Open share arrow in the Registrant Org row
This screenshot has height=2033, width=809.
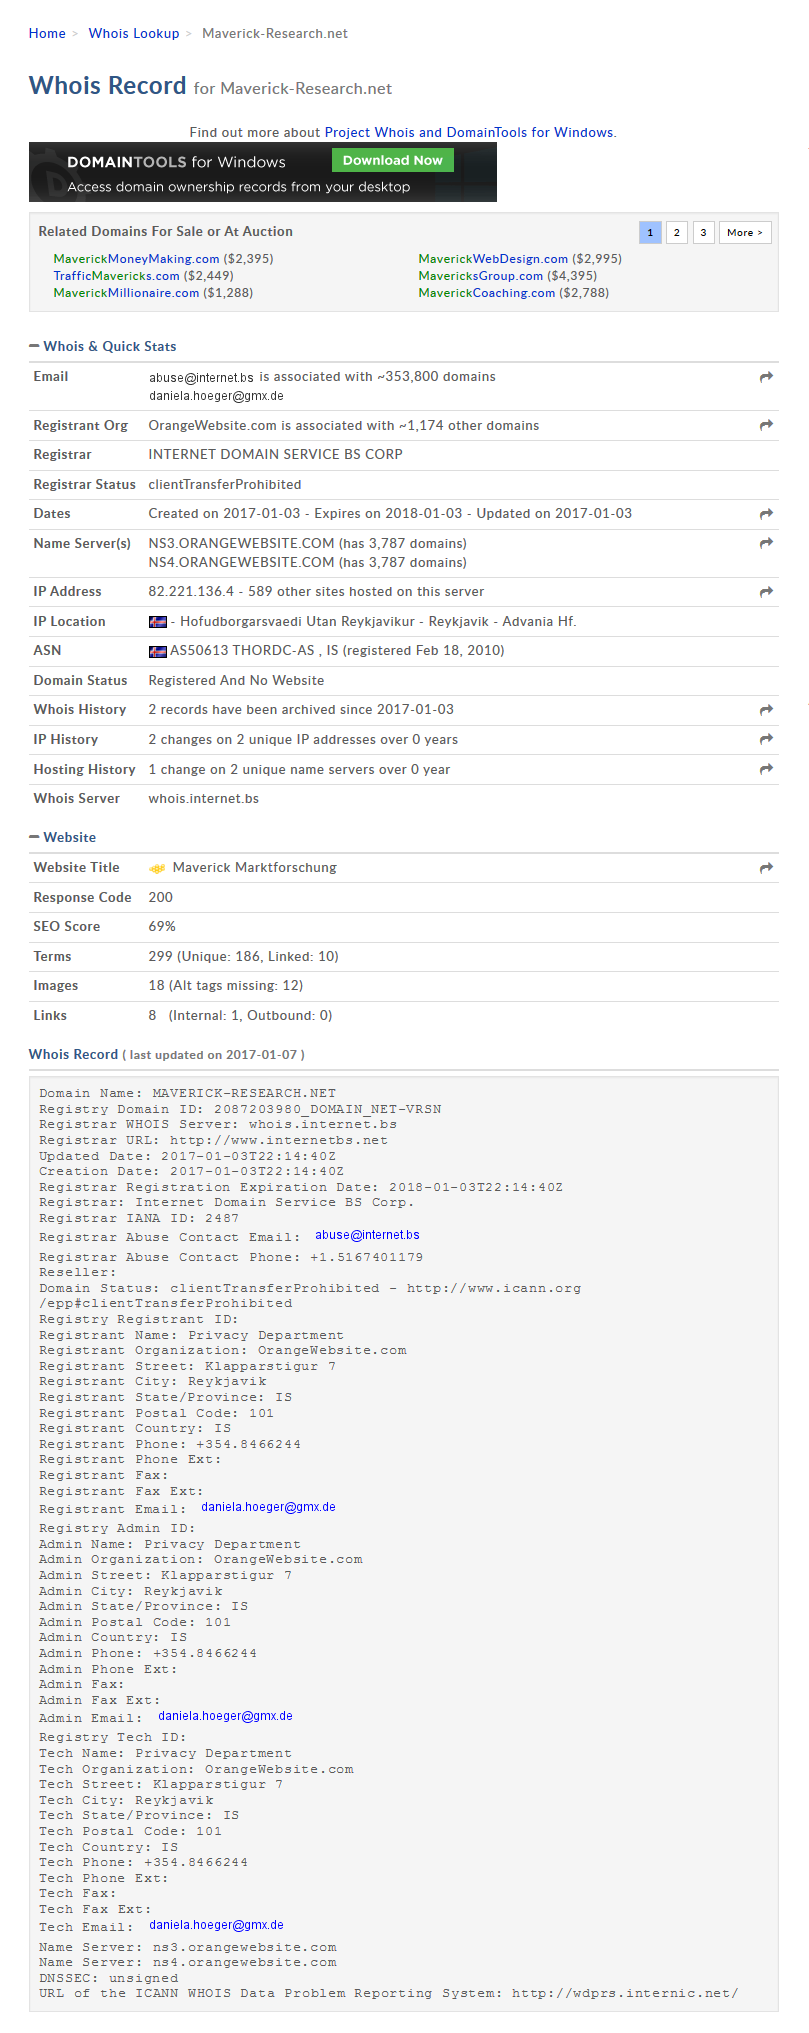pyautogui.click(x=766, y=425)
